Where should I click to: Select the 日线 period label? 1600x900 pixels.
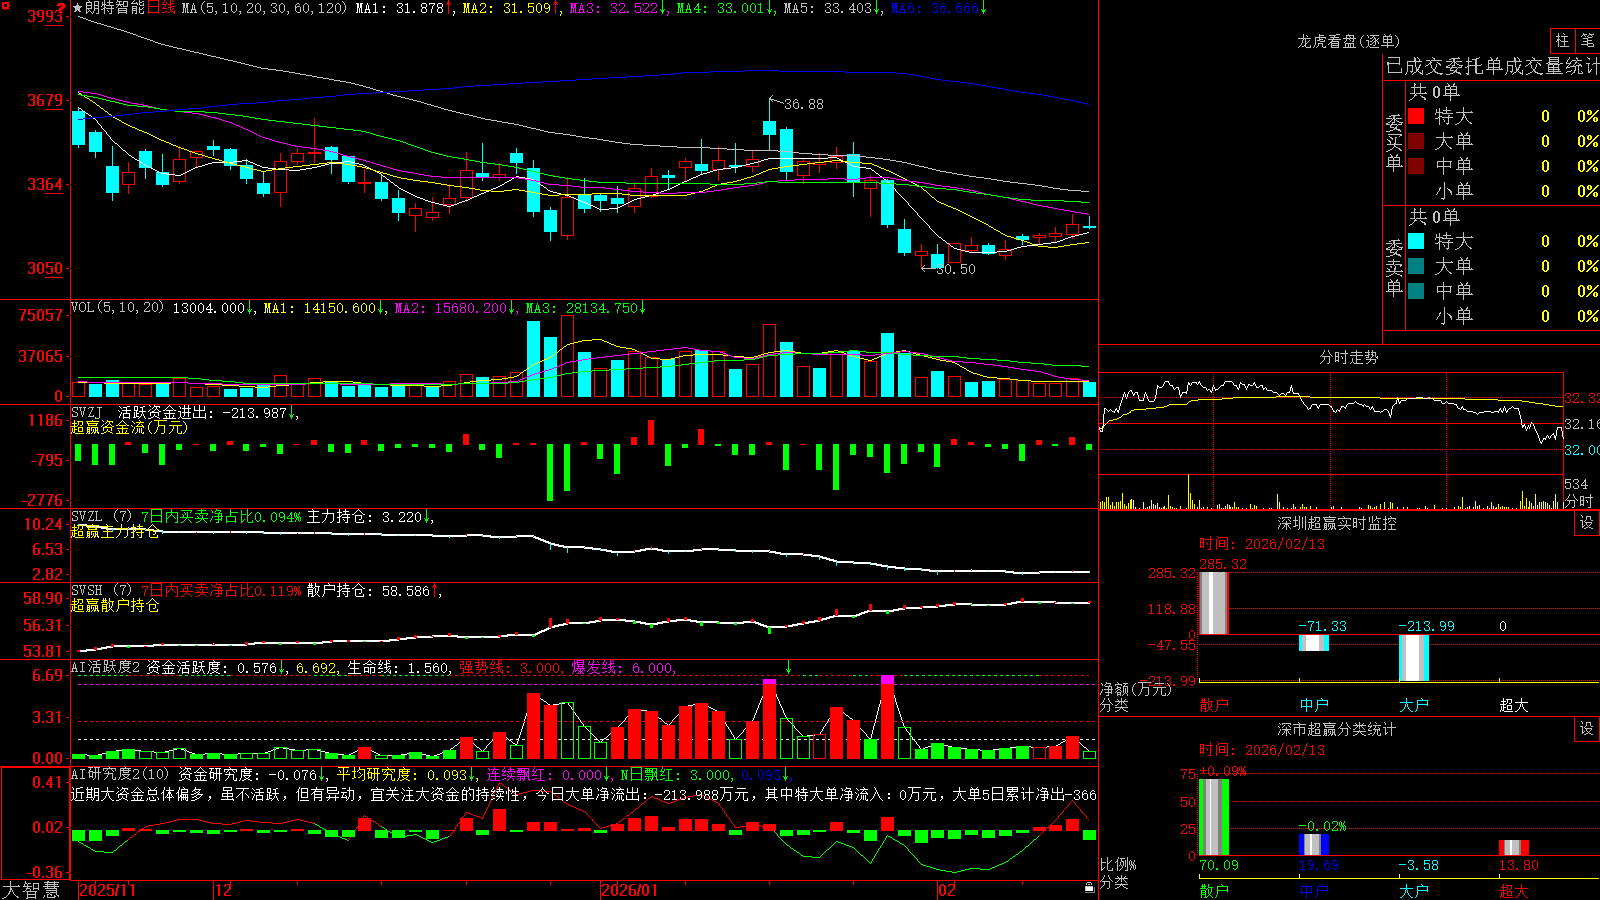click(x=161, y=8)
